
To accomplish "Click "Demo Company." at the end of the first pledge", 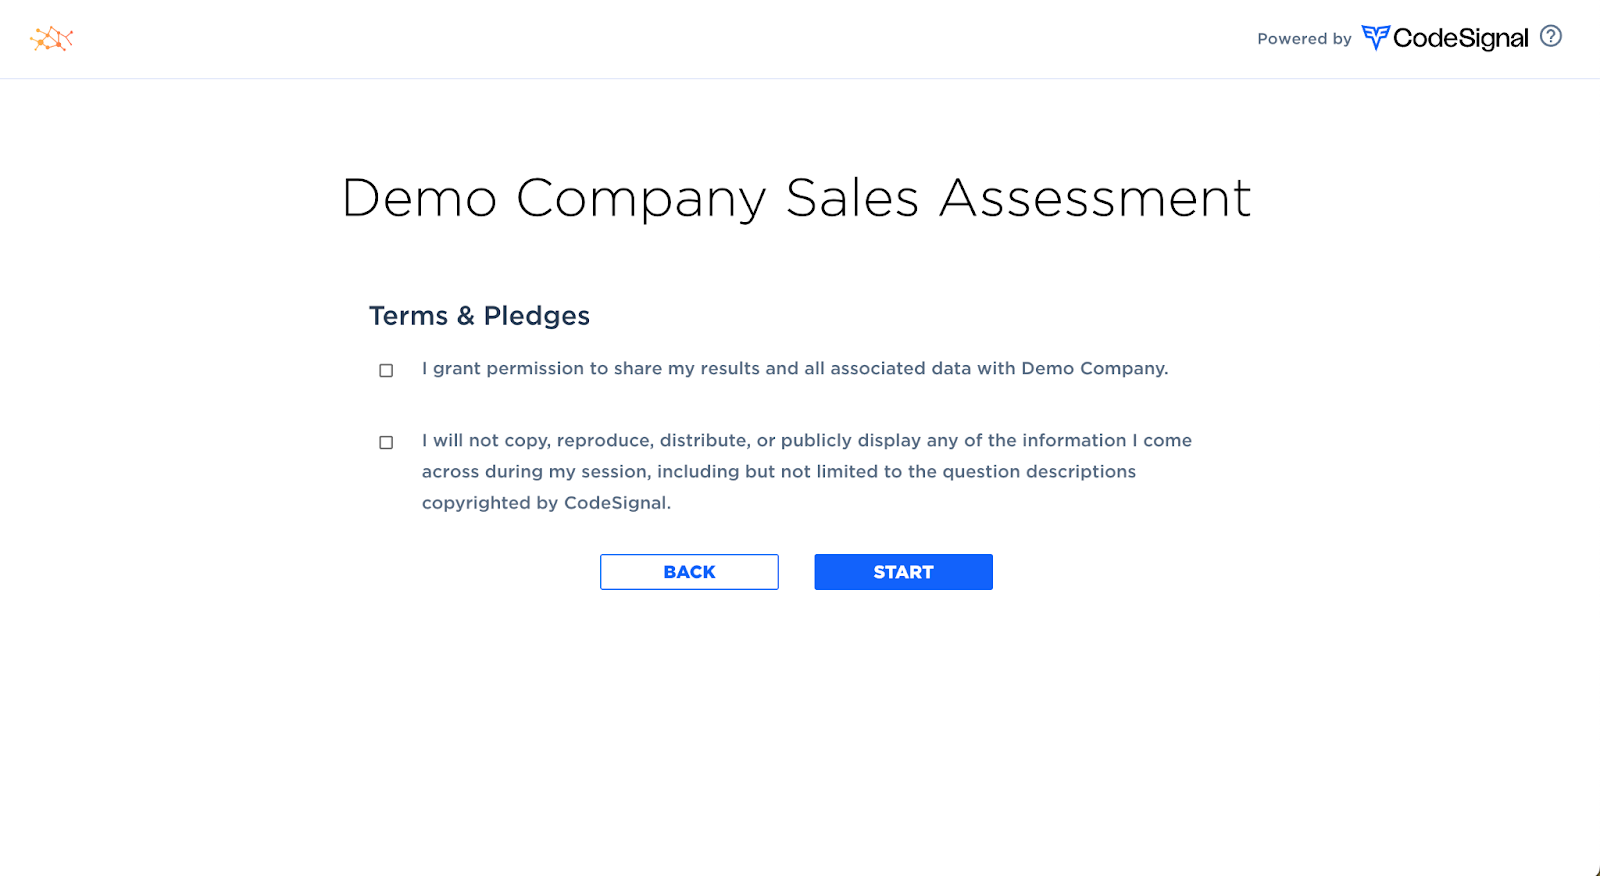I will coord(1095,369).
